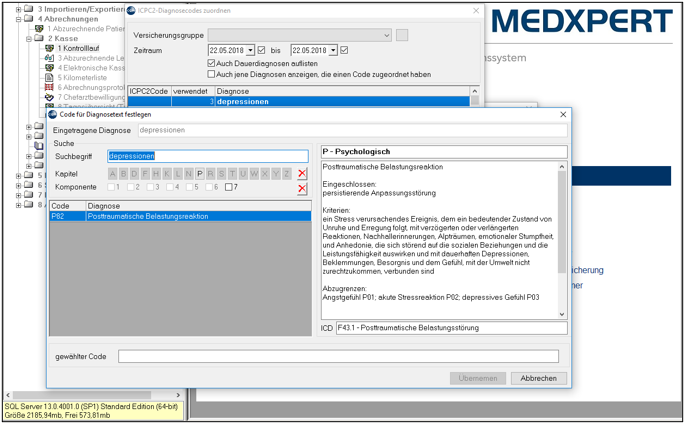
Task: Select 5 Kilometerliste tree item
Action: click(82, 78)
